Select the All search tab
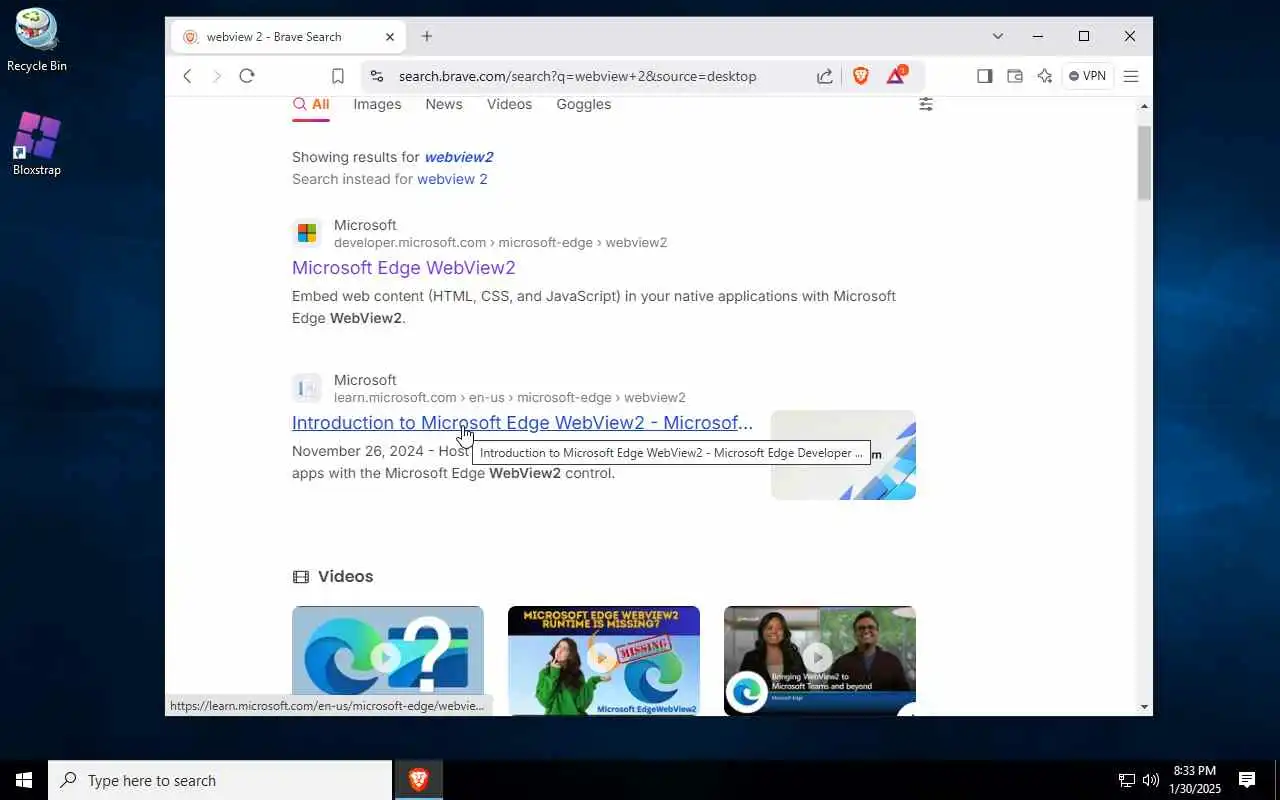This screenshot has height=800, width=1280. click(311, 104)
